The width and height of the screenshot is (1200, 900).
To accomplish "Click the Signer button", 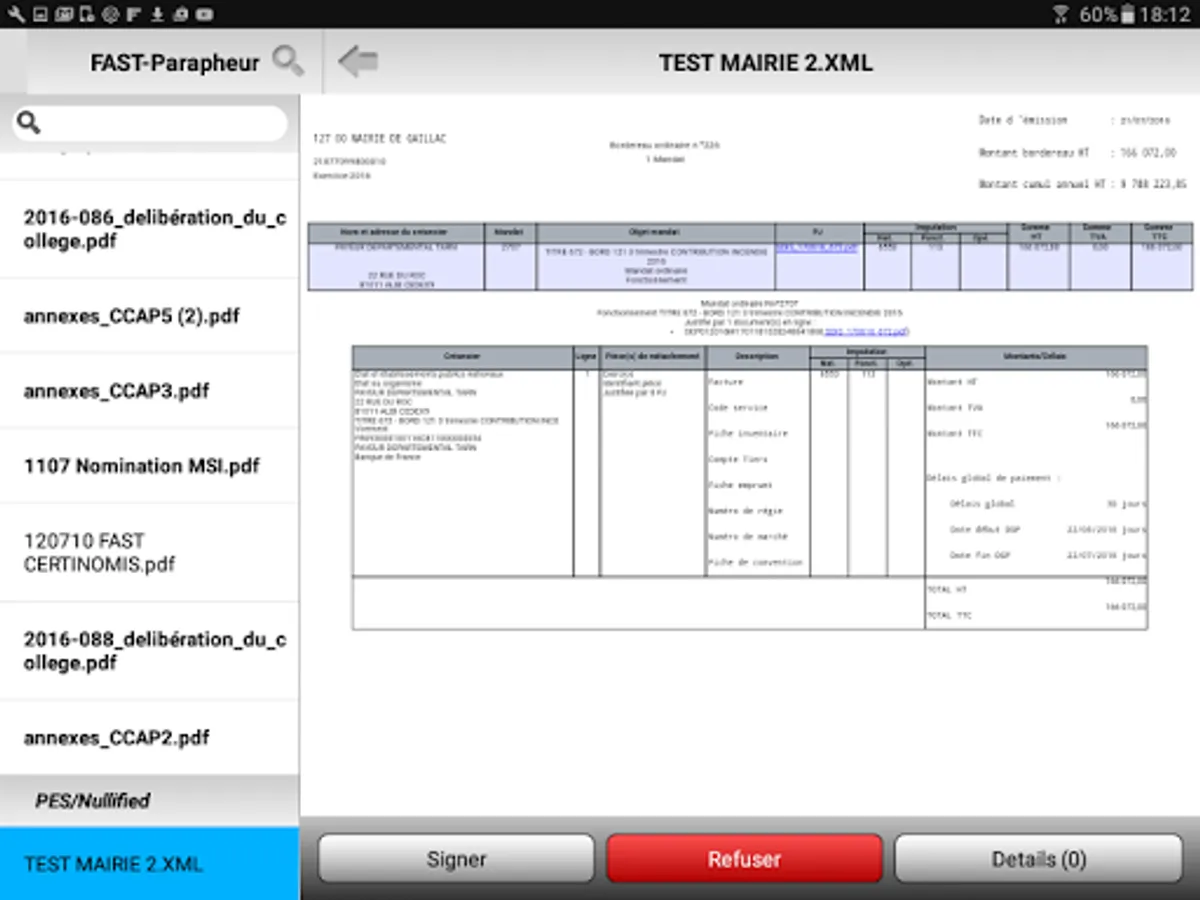I will point(456,859).
